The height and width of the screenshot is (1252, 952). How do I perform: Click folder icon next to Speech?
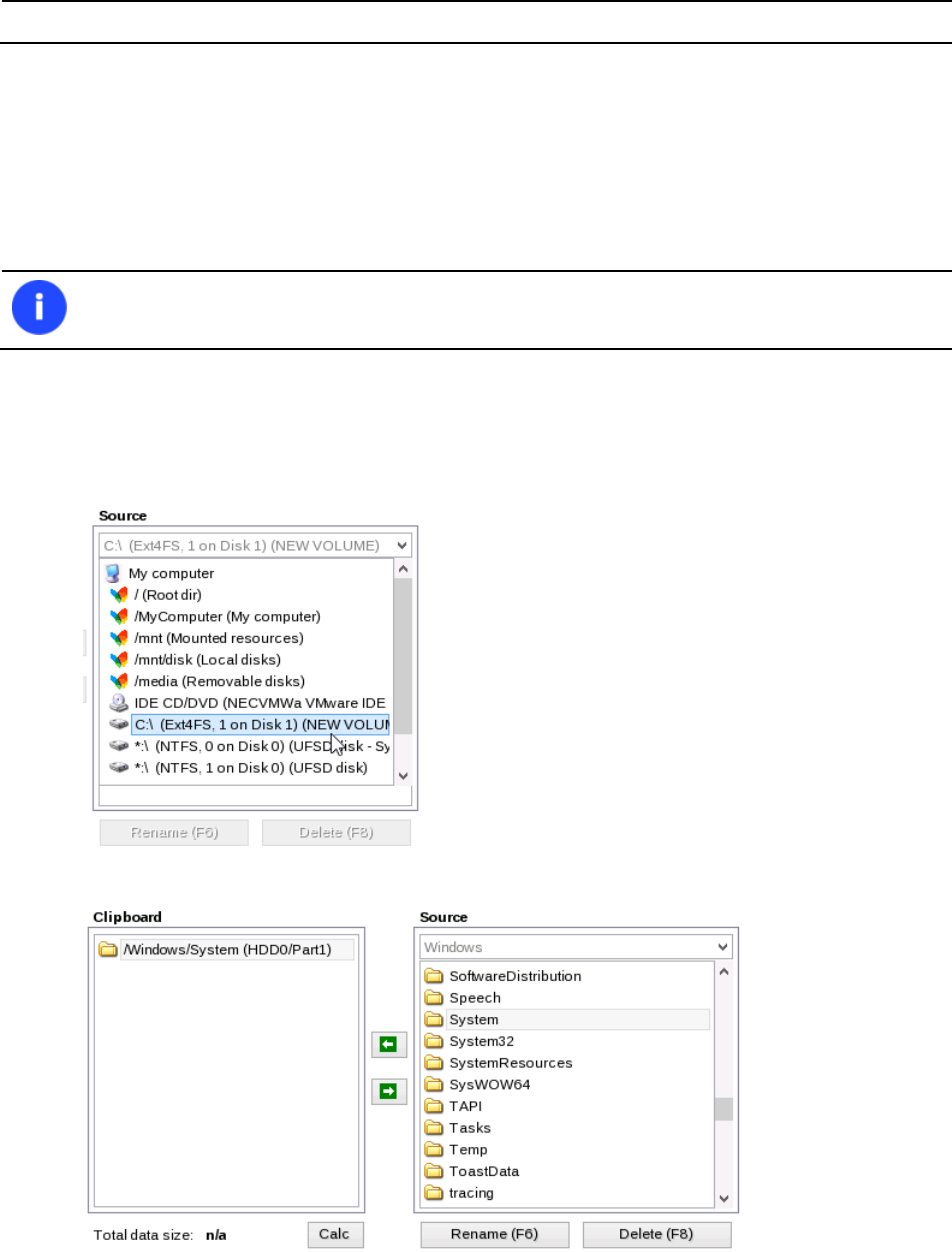(x=433, y=997)
